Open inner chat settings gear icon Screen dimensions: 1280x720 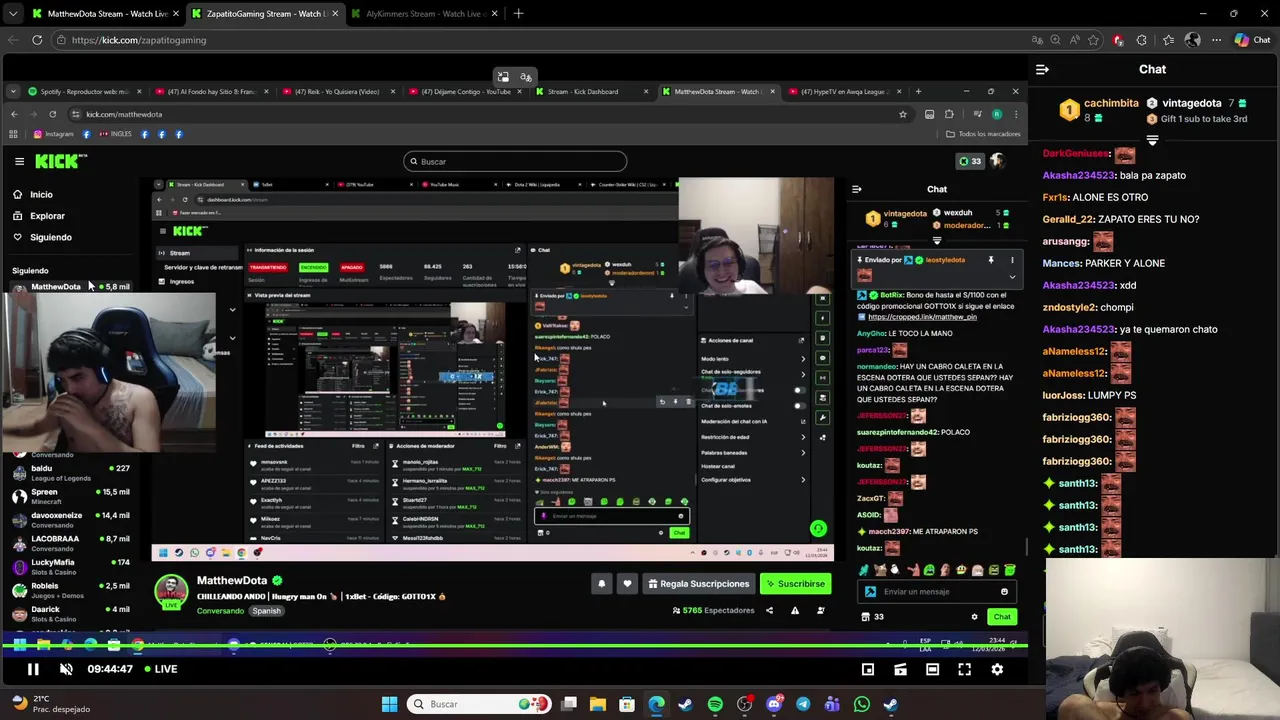click(x=974, y=617)
